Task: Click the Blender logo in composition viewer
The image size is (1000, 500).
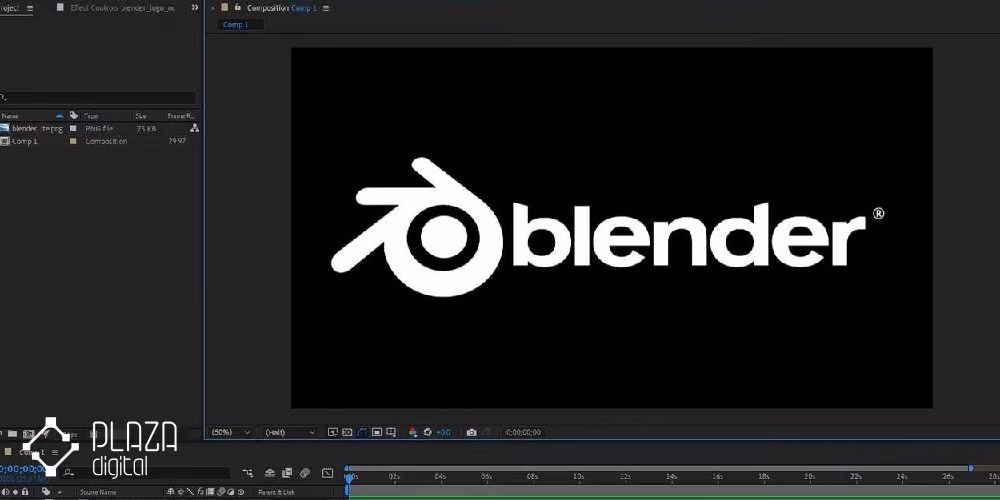Action: 607,227
